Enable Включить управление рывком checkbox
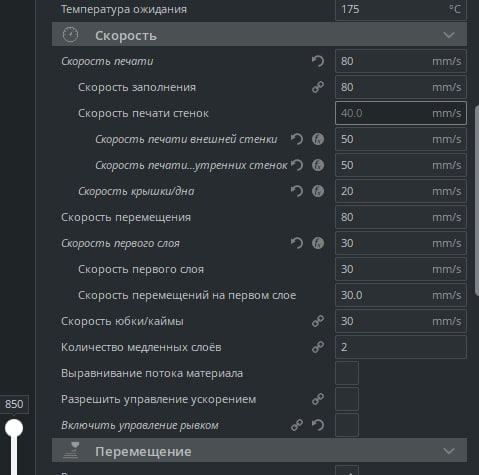 (347, 425)
